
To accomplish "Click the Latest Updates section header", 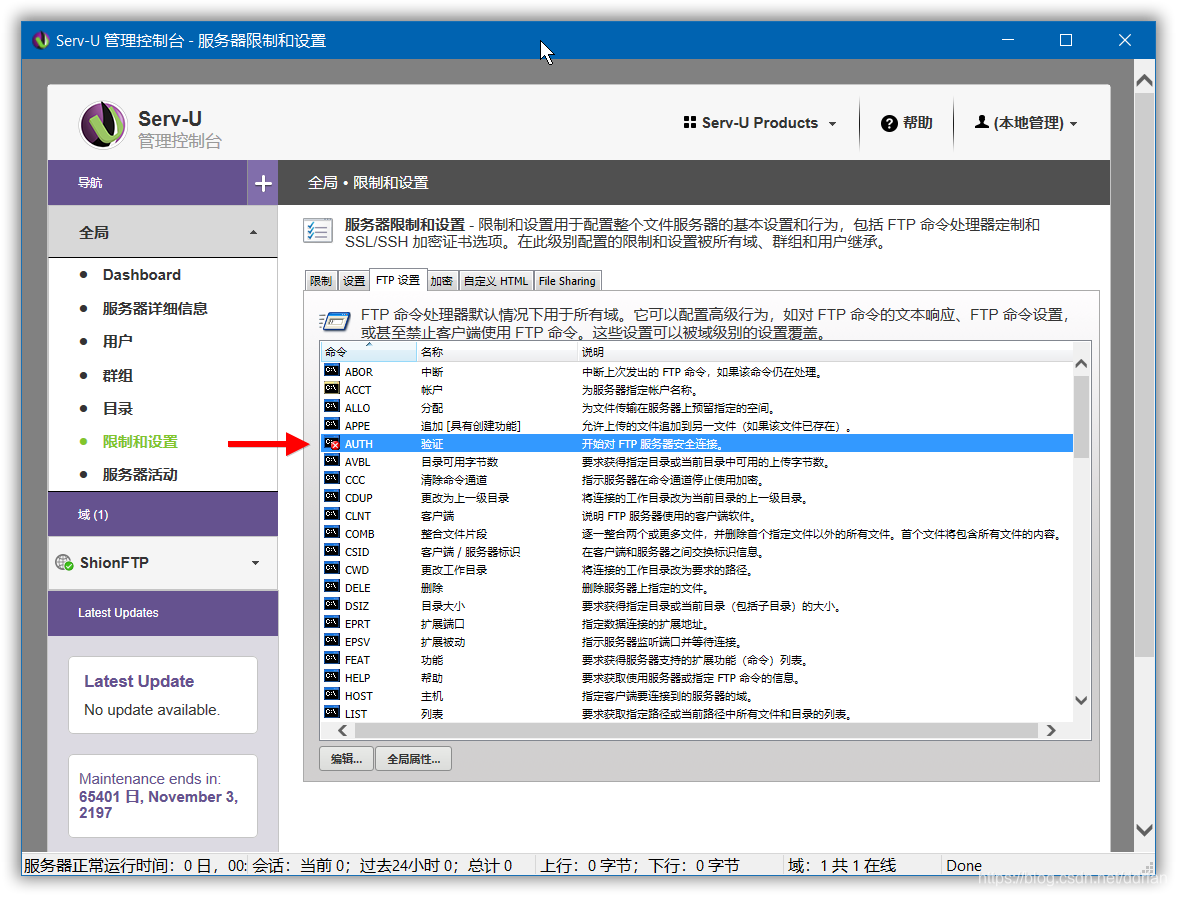I will tap(163, 613).
